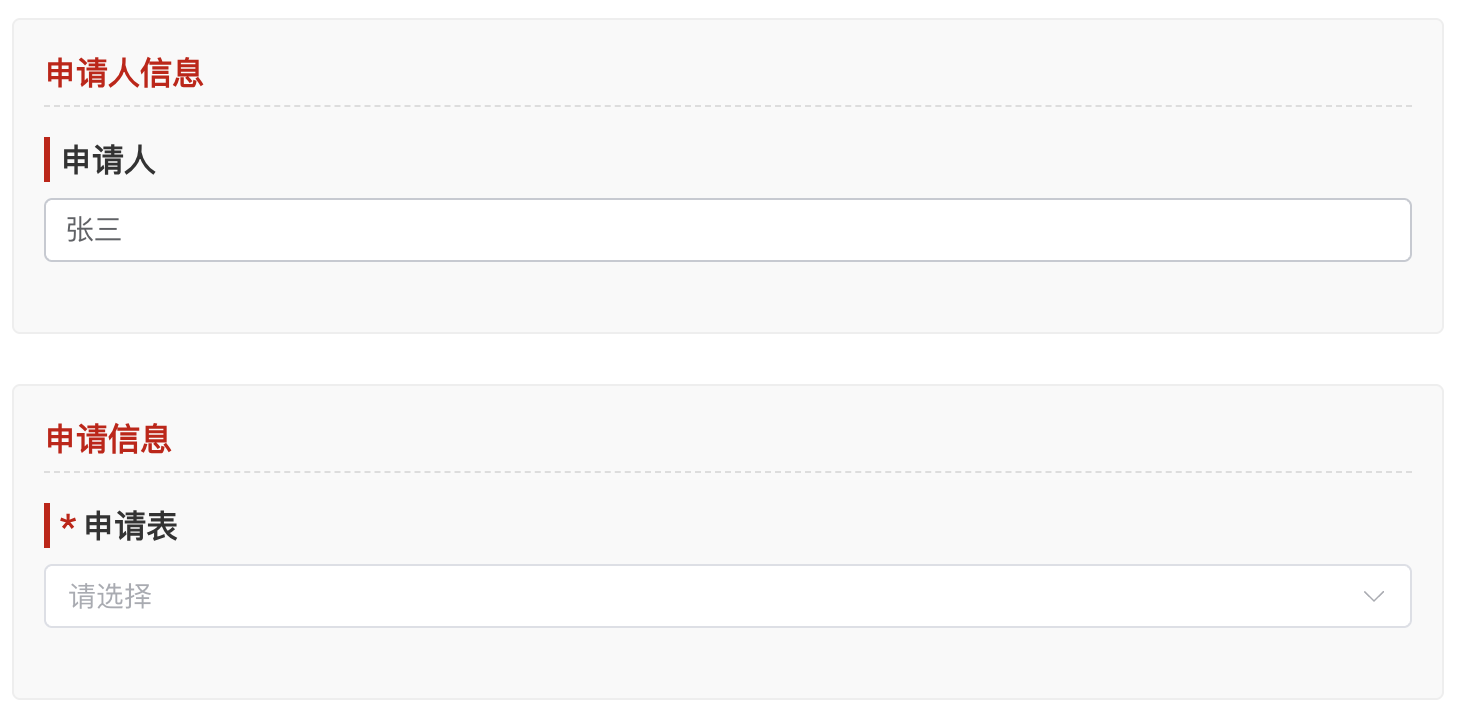
Task: Click blank area right of 申请人信息 heading
Action: pos(800,73)
